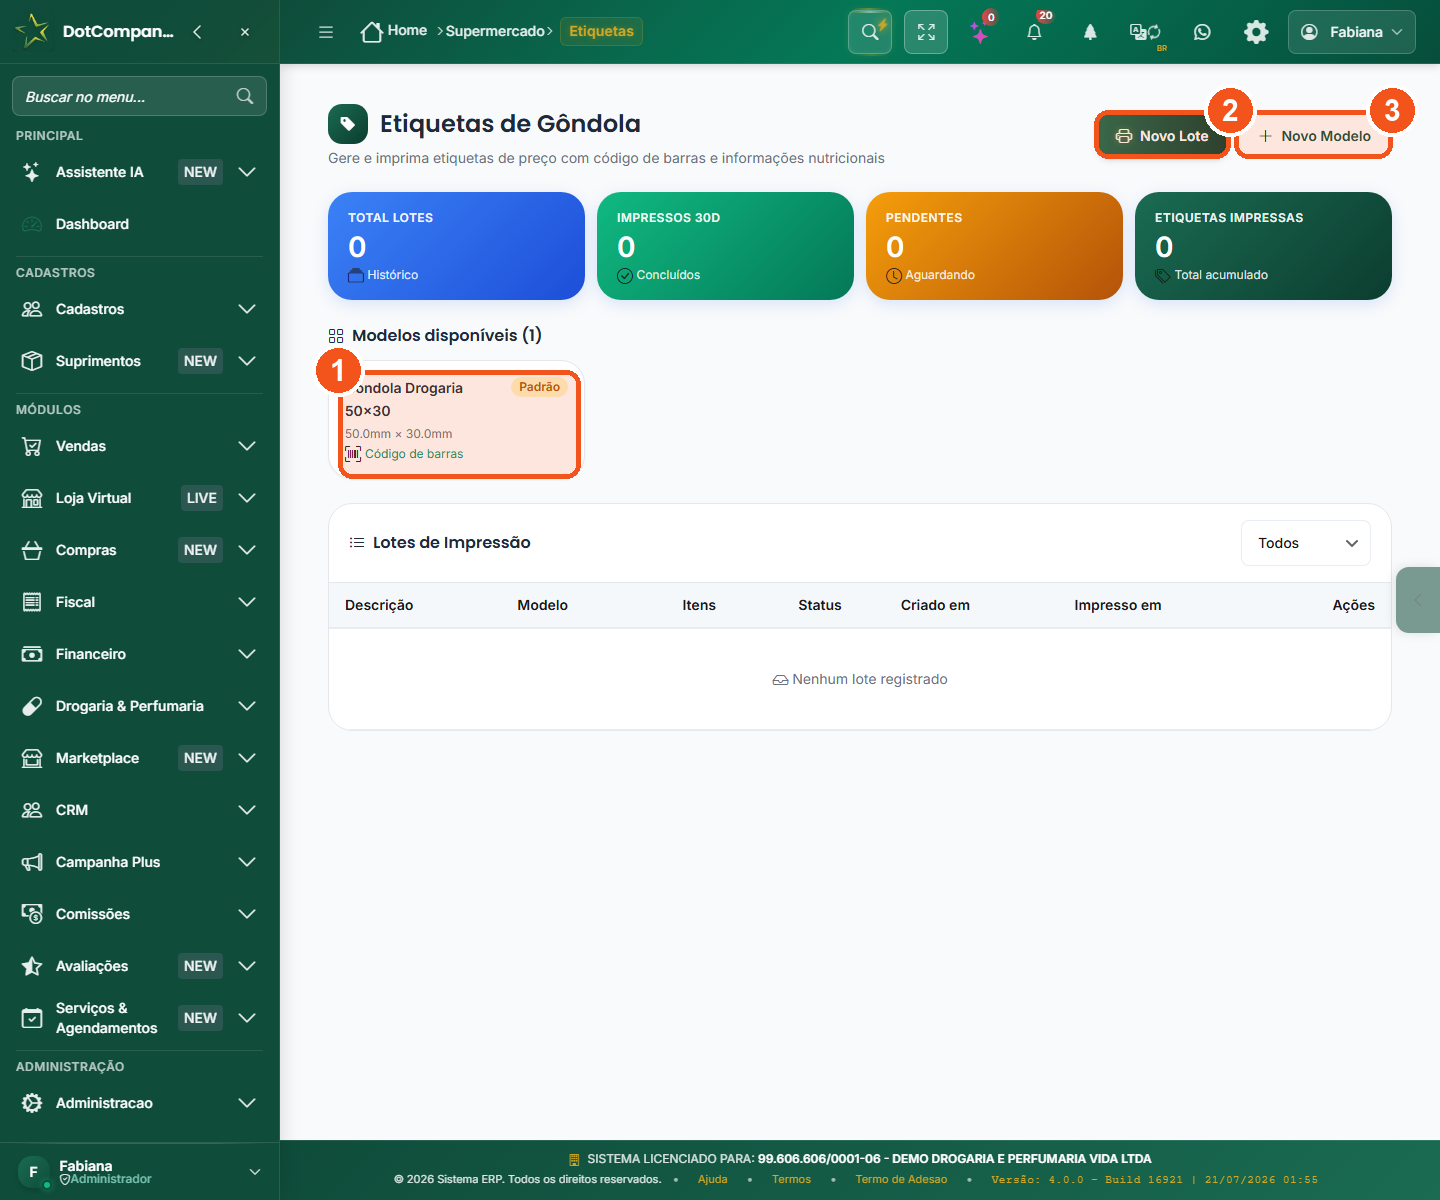
Task: Open Marketplace menu item
Action: (140, 758)
